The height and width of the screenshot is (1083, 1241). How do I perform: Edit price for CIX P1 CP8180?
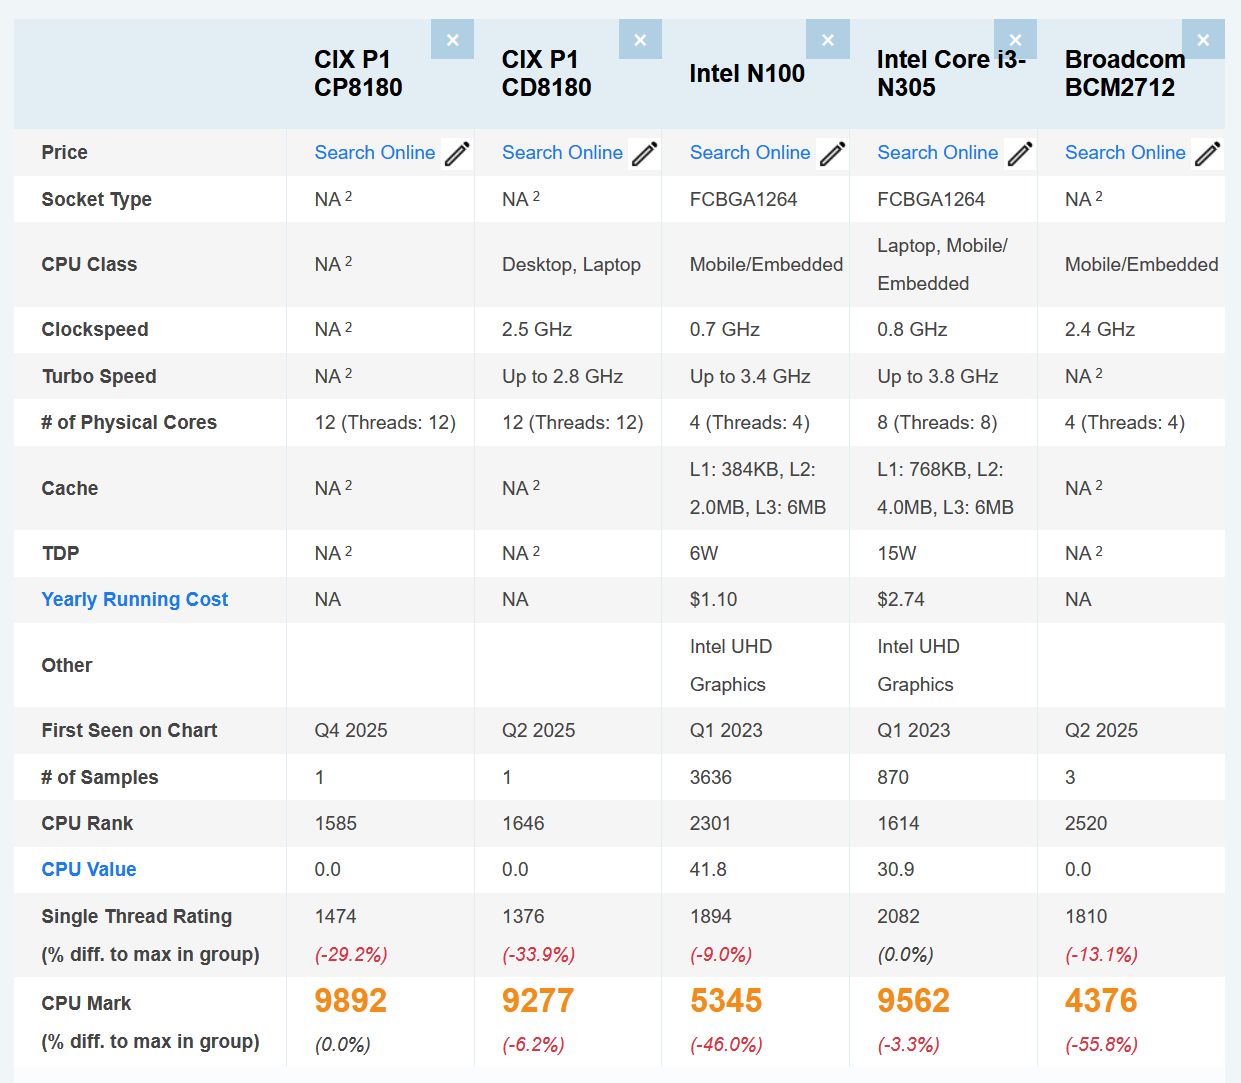coord(457,154)
